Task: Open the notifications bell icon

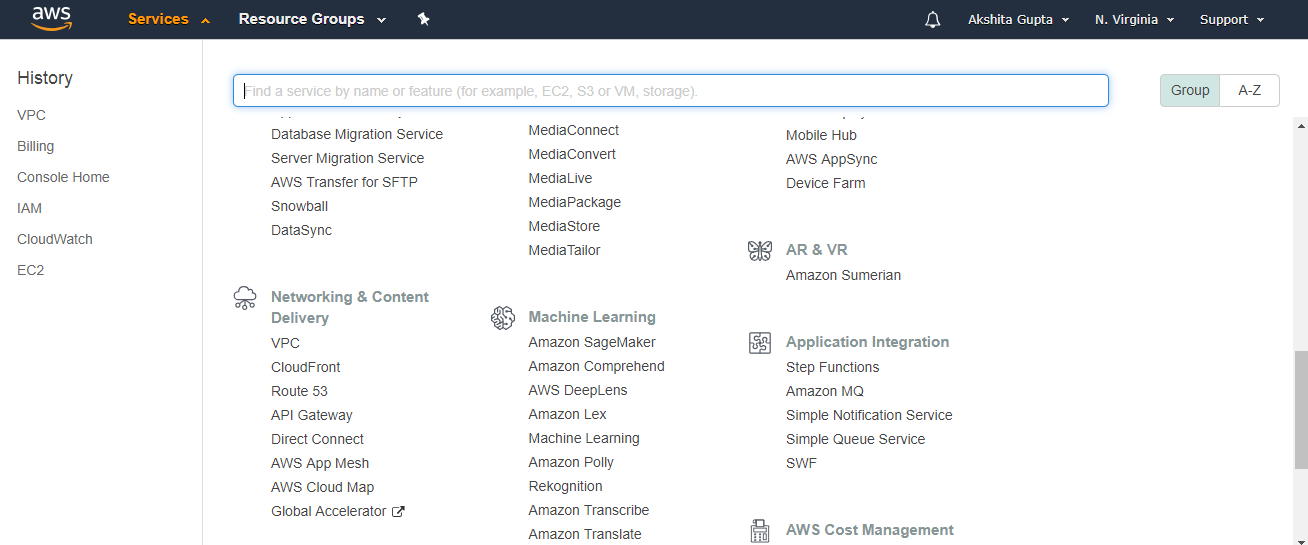Action: point(933,20)
